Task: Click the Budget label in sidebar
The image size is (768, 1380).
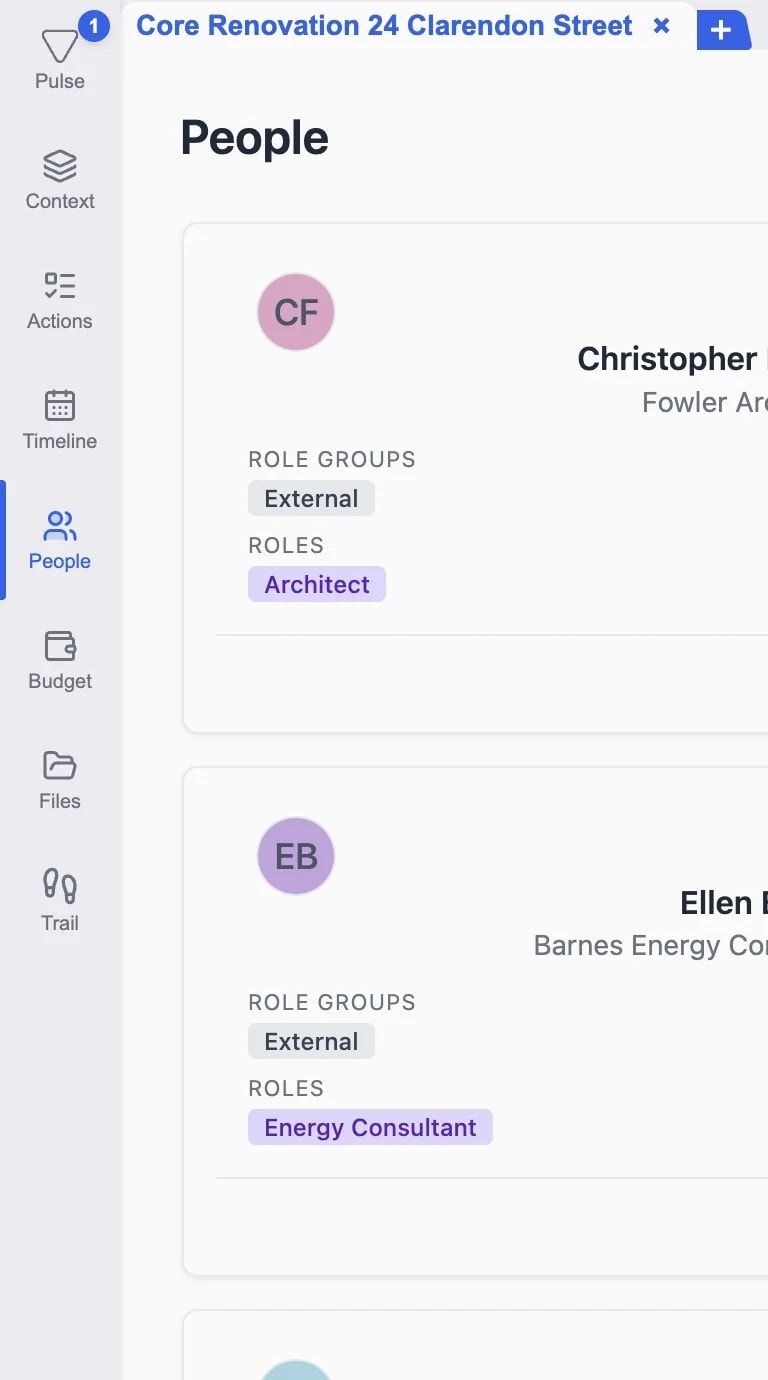Action: [60, 681]
